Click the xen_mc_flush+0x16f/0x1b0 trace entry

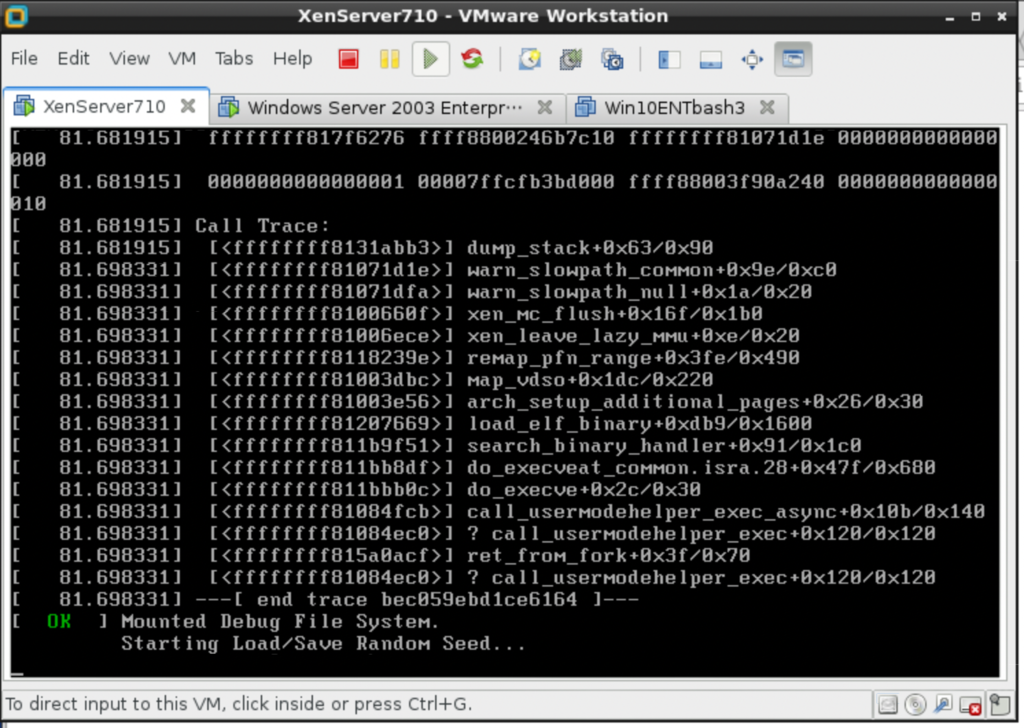click(615, 314)
